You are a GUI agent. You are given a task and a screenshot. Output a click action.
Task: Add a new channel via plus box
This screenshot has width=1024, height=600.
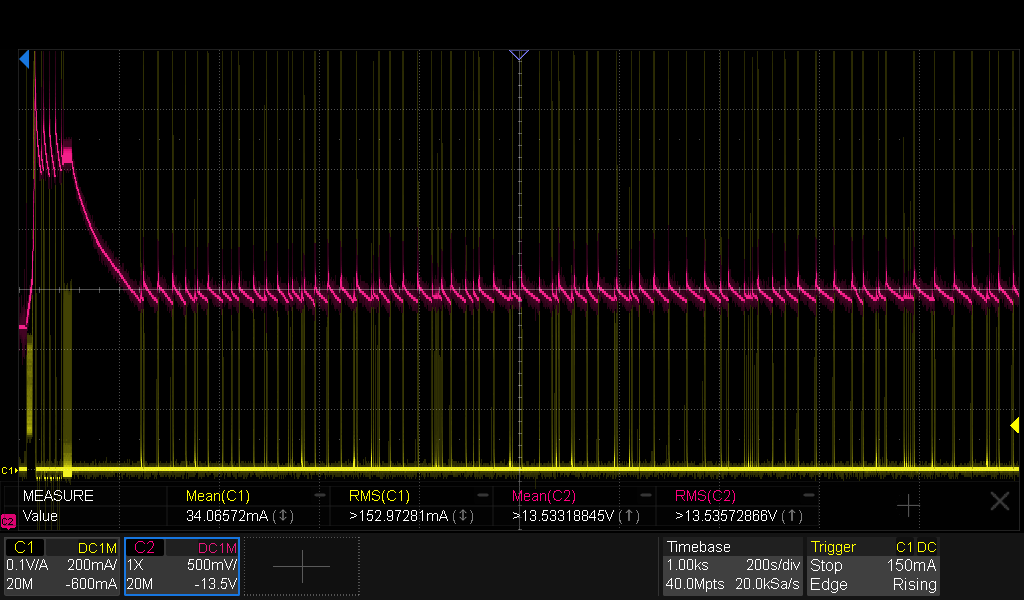pyautogui.click(x=302, y=566)
